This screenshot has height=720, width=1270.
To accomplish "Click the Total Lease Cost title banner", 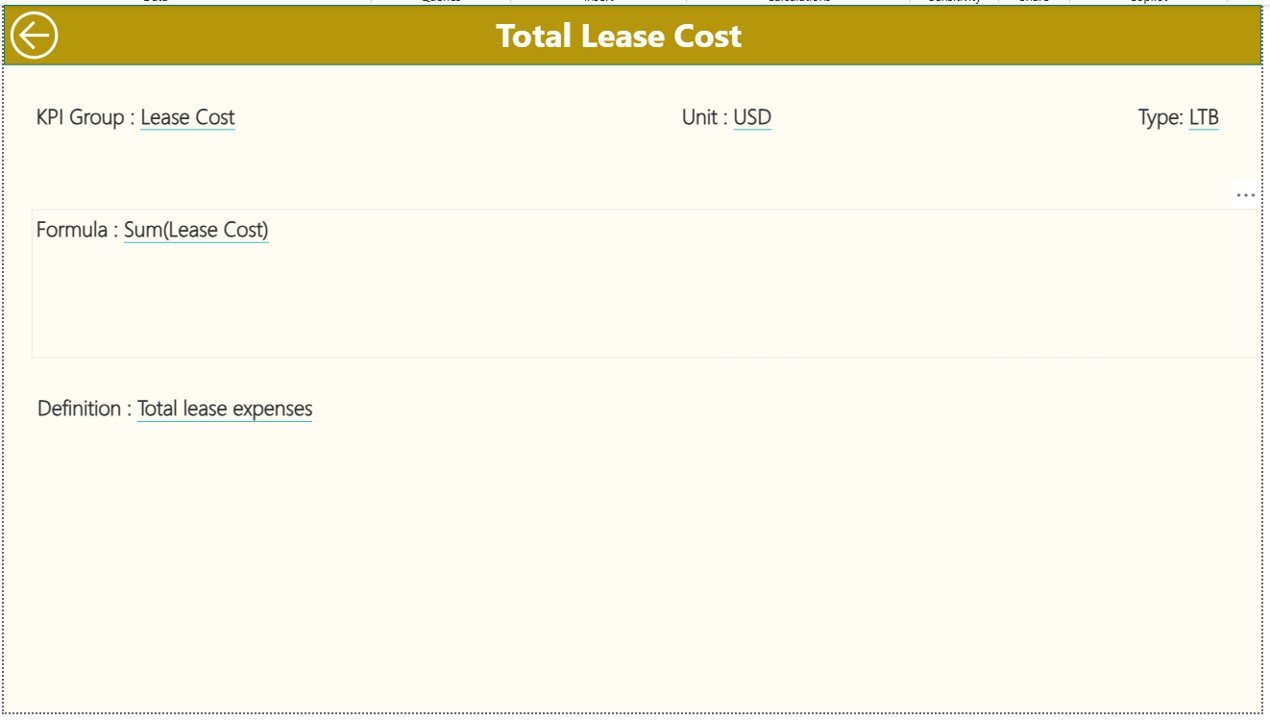I will click(x=619, y=35).
